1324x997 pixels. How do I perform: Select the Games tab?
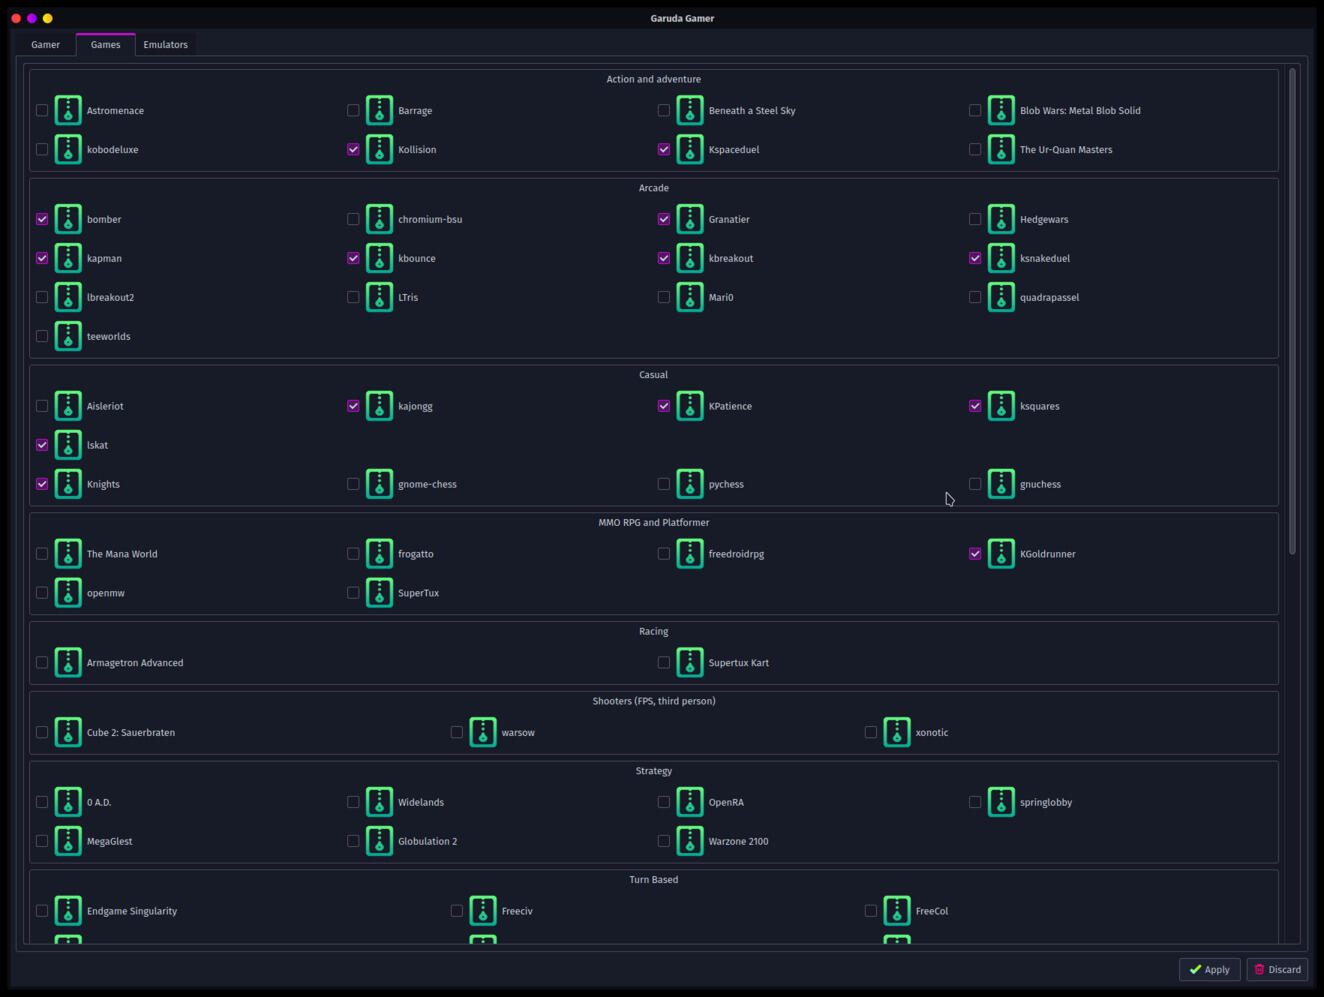[105, 44]
